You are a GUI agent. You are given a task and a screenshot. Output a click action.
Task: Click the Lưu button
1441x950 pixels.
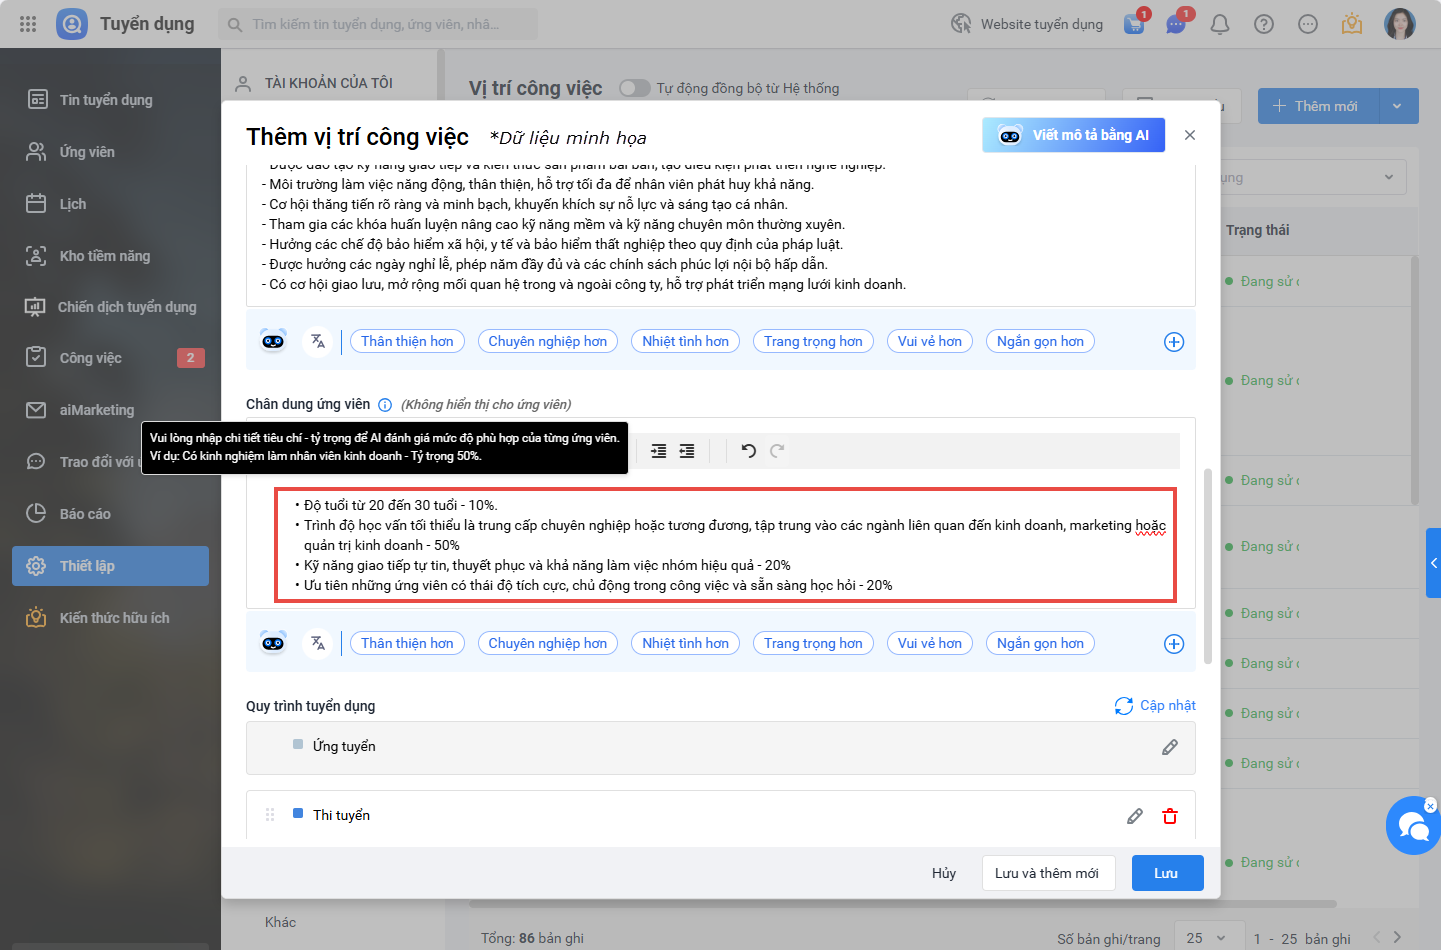click(1166, 873)
